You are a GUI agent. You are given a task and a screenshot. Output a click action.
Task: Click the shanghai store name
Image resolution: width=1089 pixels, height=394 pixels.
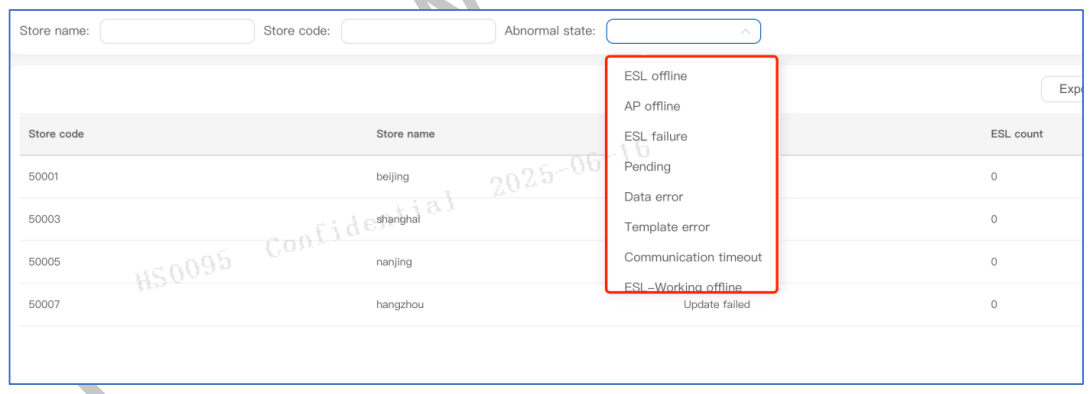pyautogui.click(x=398, y=220)
